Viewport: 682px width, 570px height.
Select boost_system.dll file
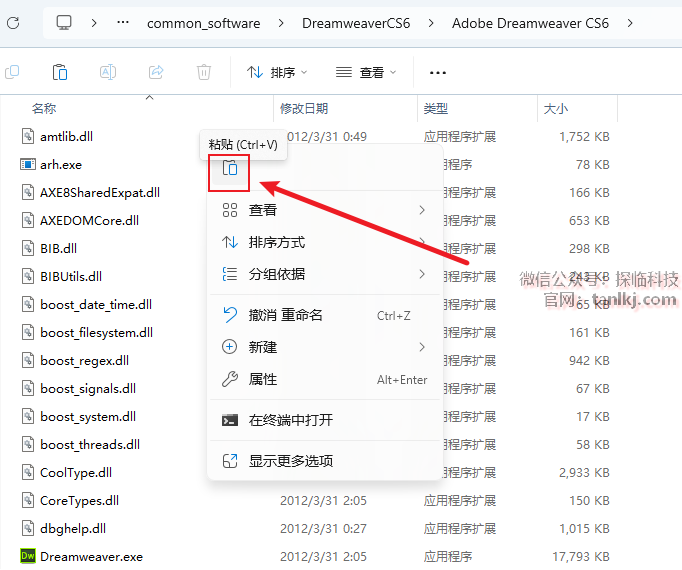[x=88, y=416]
